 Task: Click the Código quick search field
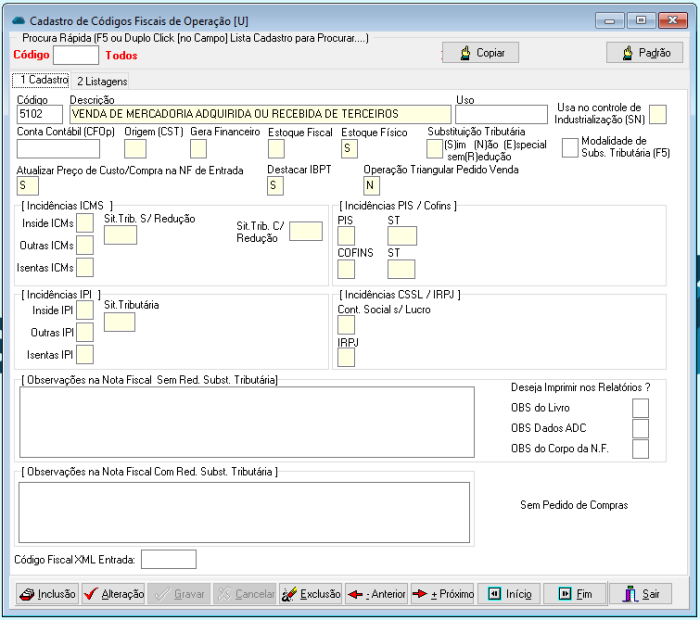pos(76,55)
